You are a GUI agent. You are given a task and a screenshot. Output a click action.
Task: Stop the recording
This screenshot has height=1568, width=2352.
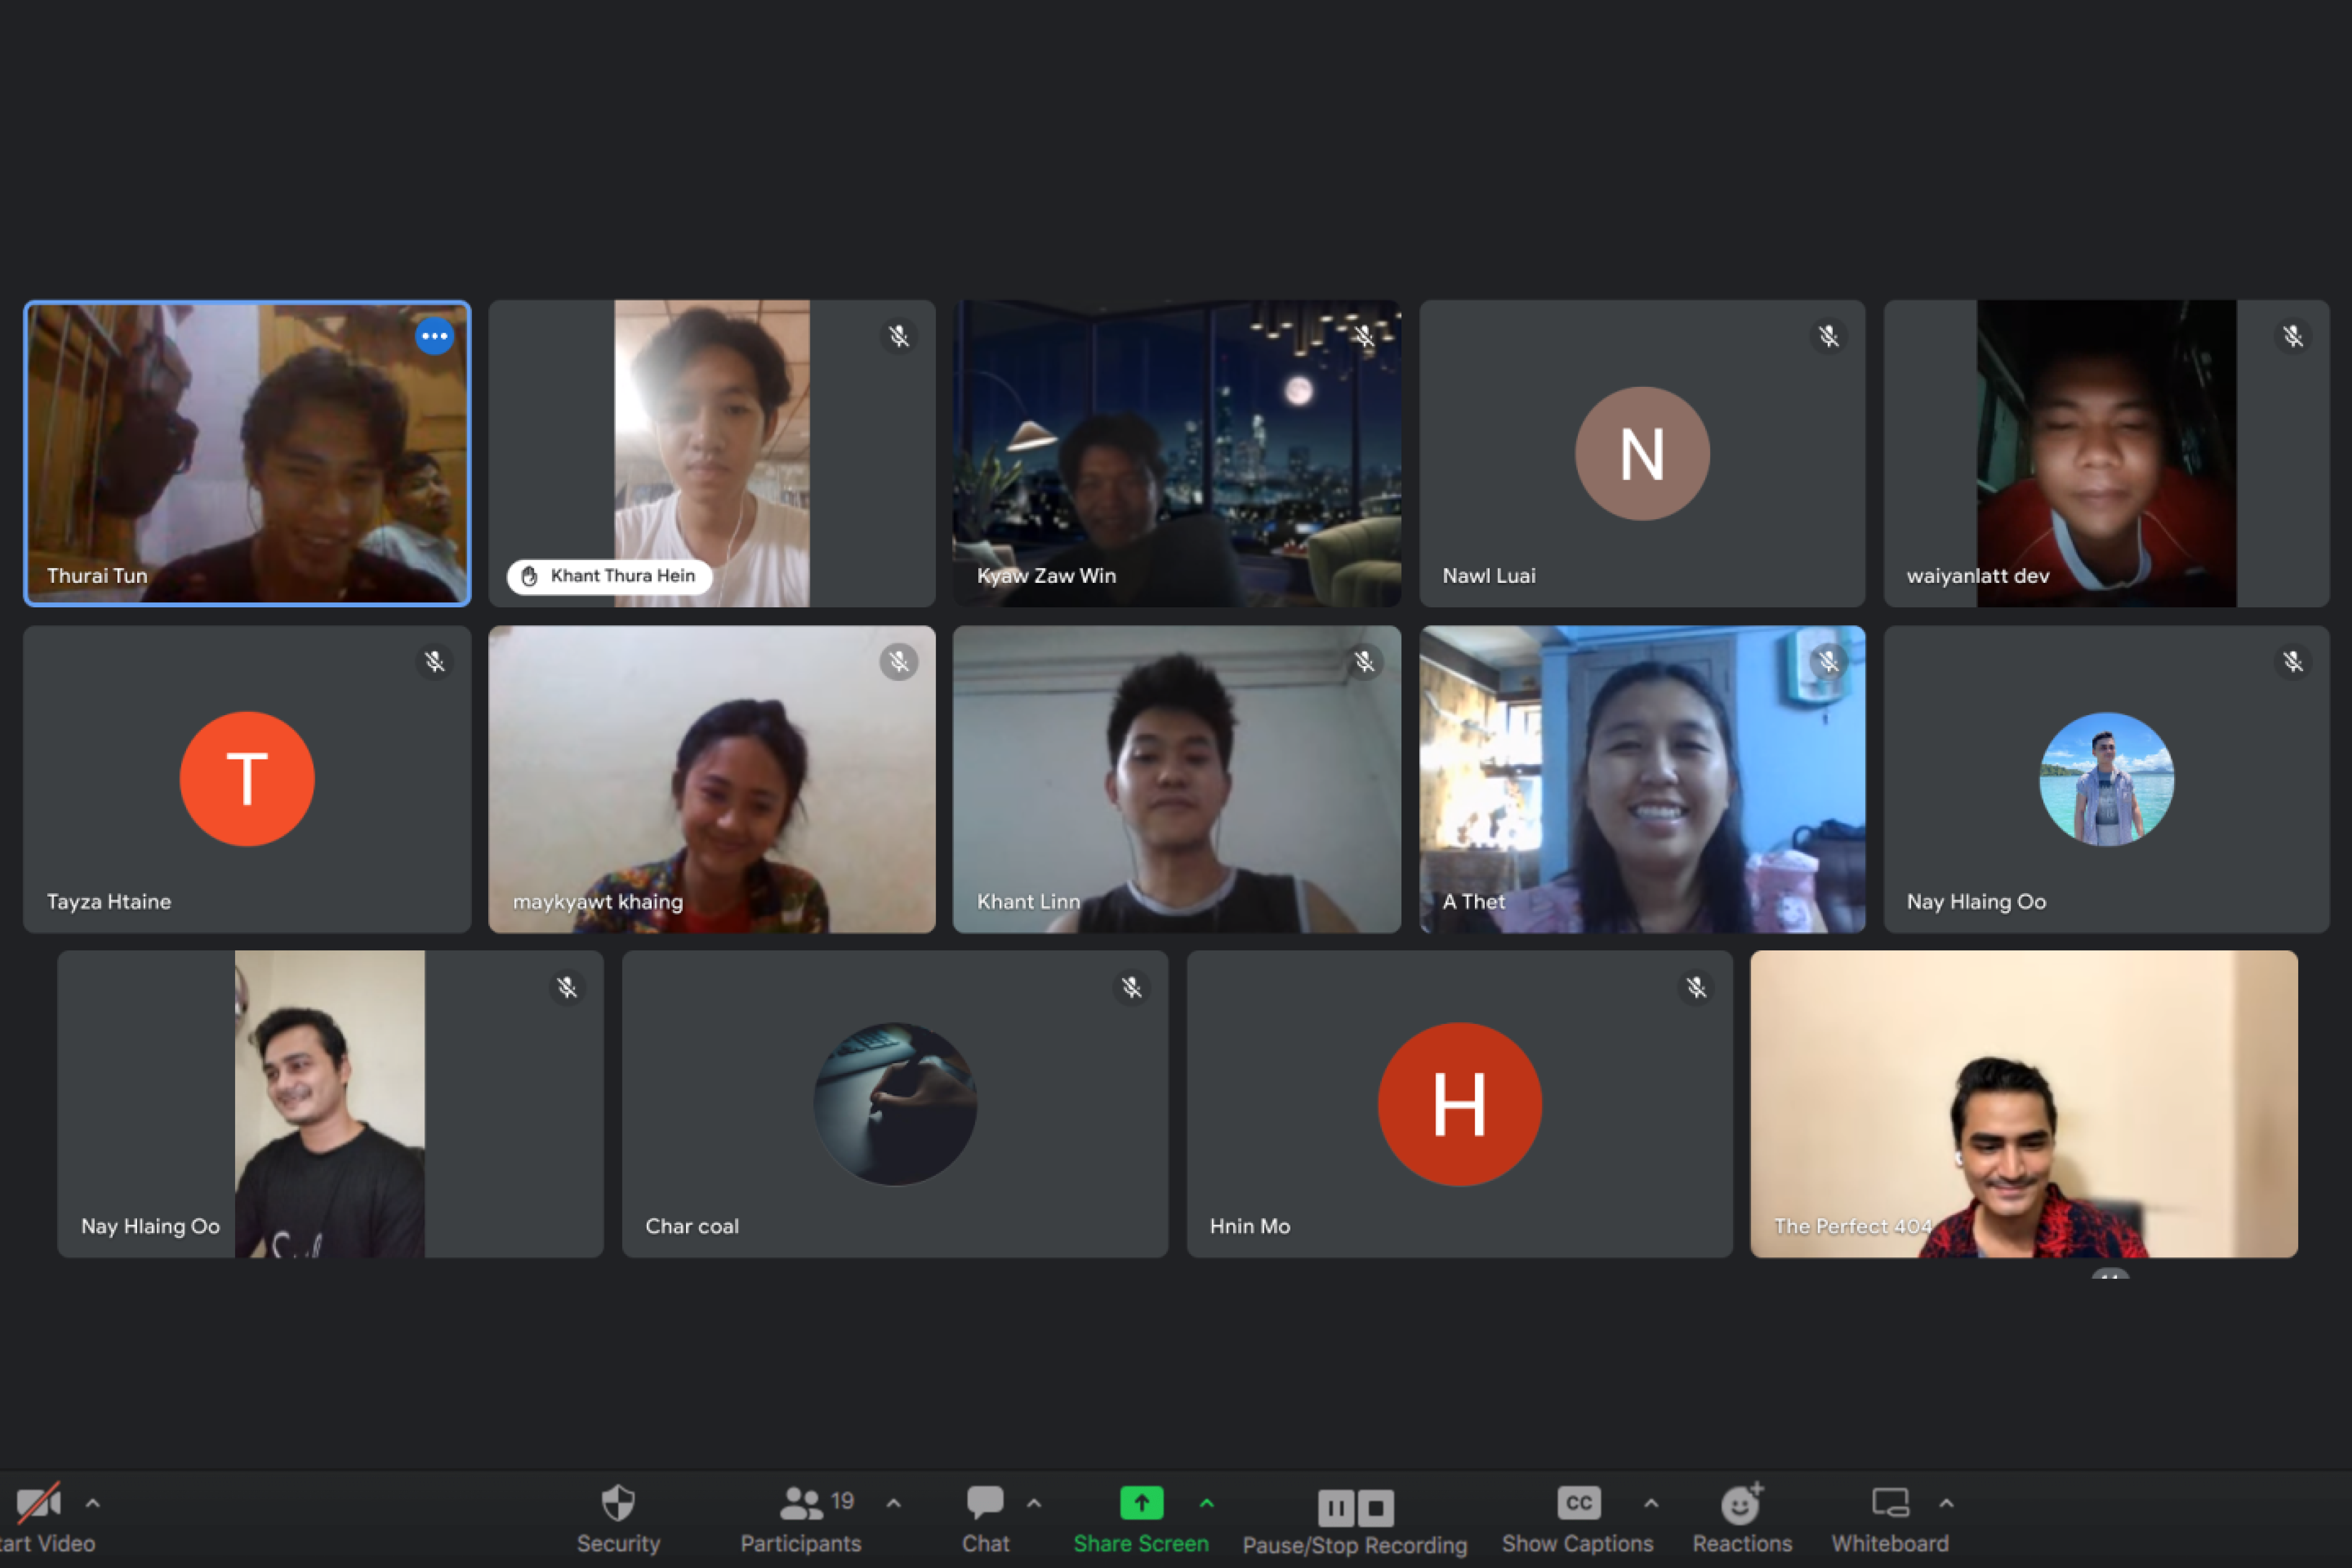click(x=1376, y=1507)
